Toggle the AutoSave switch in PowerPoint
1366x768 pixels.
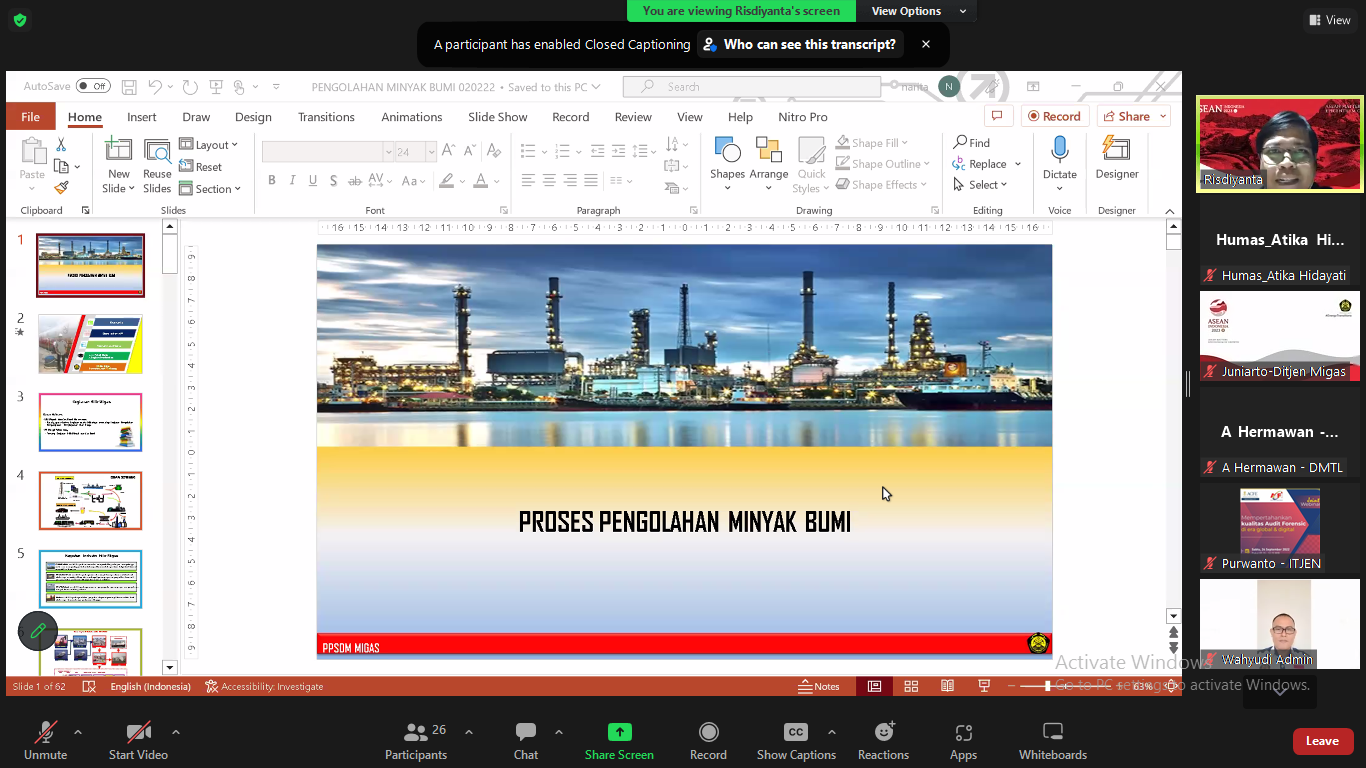pyautogui.click(x=93, y=87)
